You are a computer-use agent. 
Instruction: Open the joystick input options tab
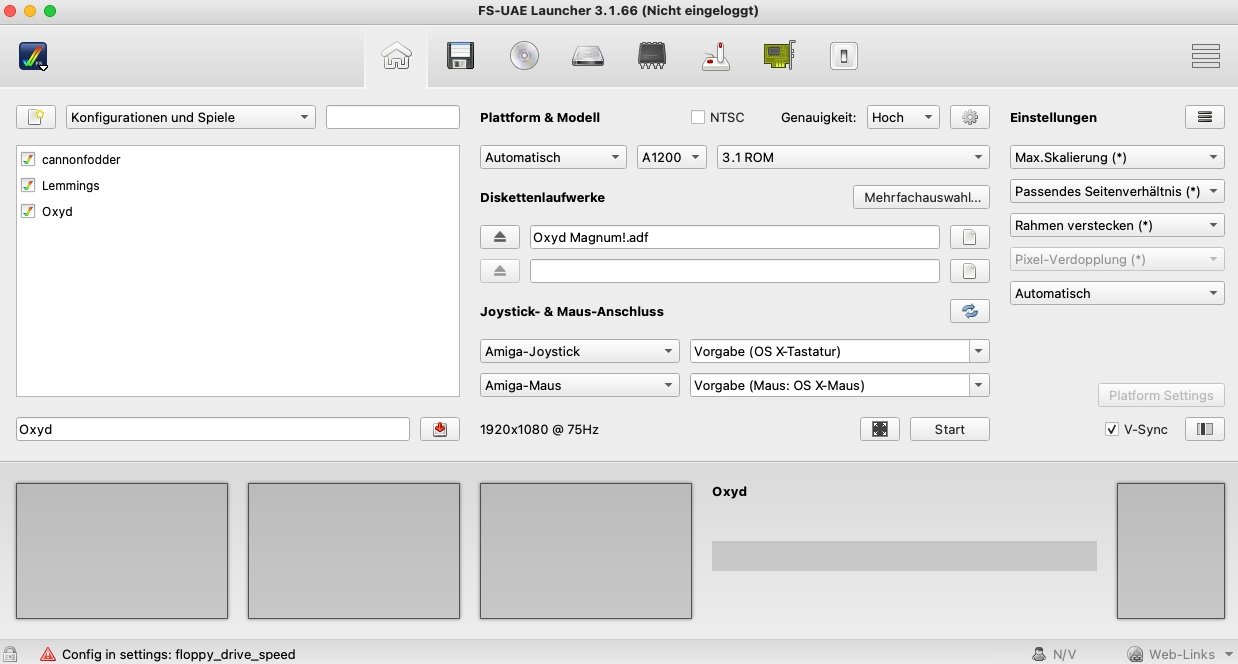[x=716, y=57]
